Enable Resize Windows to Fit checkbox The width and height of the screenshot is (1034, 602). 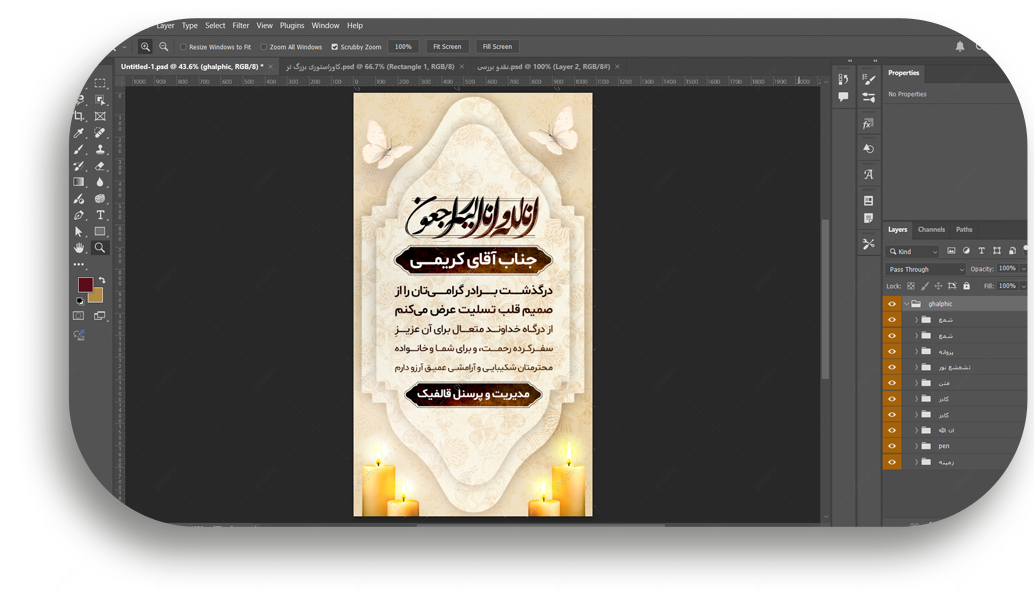click(x=184, y=47)
